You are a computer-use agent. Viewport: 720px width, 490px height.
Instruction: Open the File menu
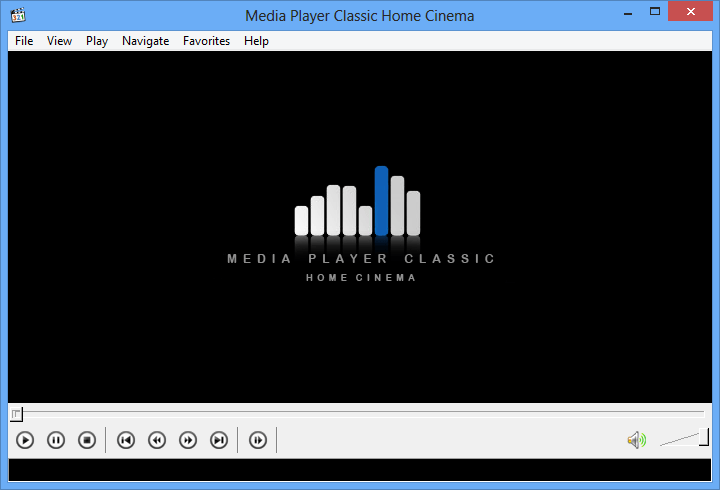coord(24,41)
